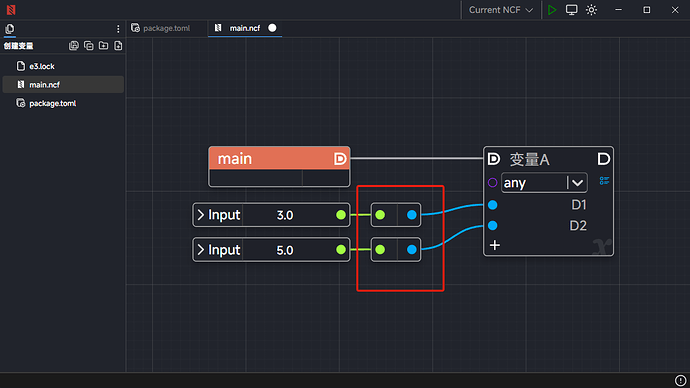Switch to the main.ncf tab
The width and height of the screenshot is (690, 388).
245,28
